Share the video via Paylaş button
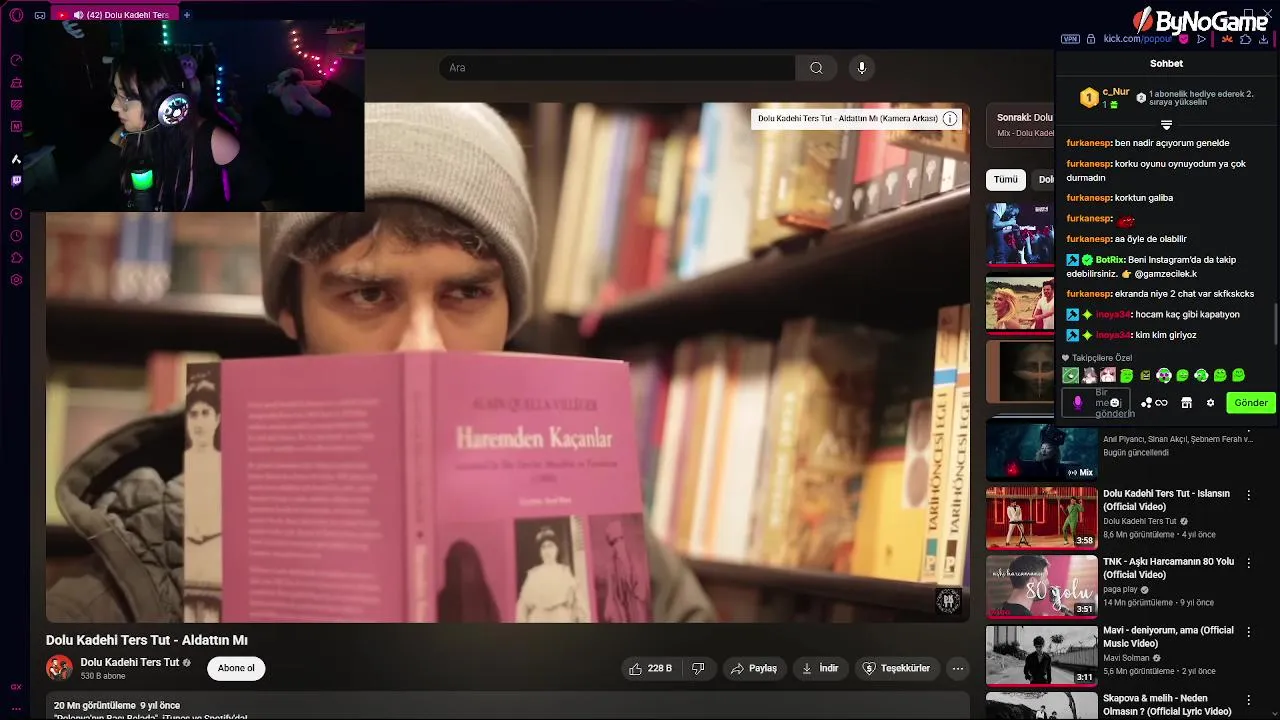This screenshot has width=1280, height=720. 754,668
